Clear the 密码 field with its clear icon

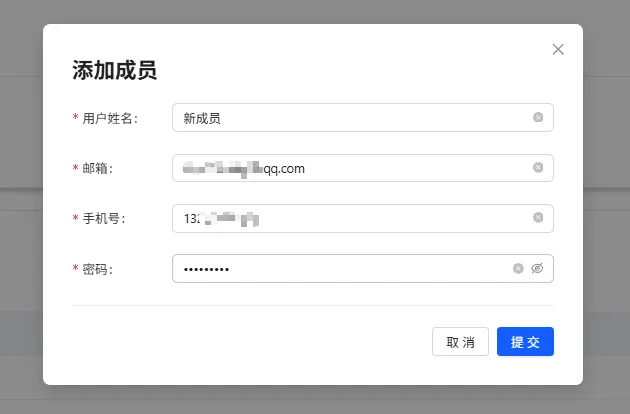(x=518, y=268)
